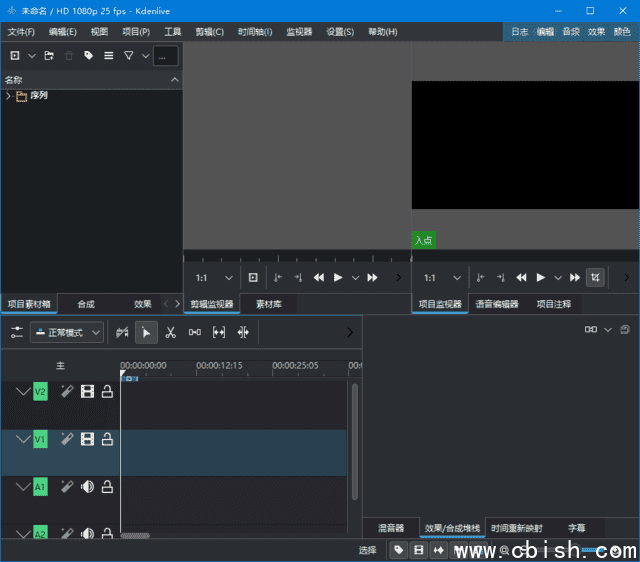
Task: Open effects wand on track V2
Action: coord(66,392)
